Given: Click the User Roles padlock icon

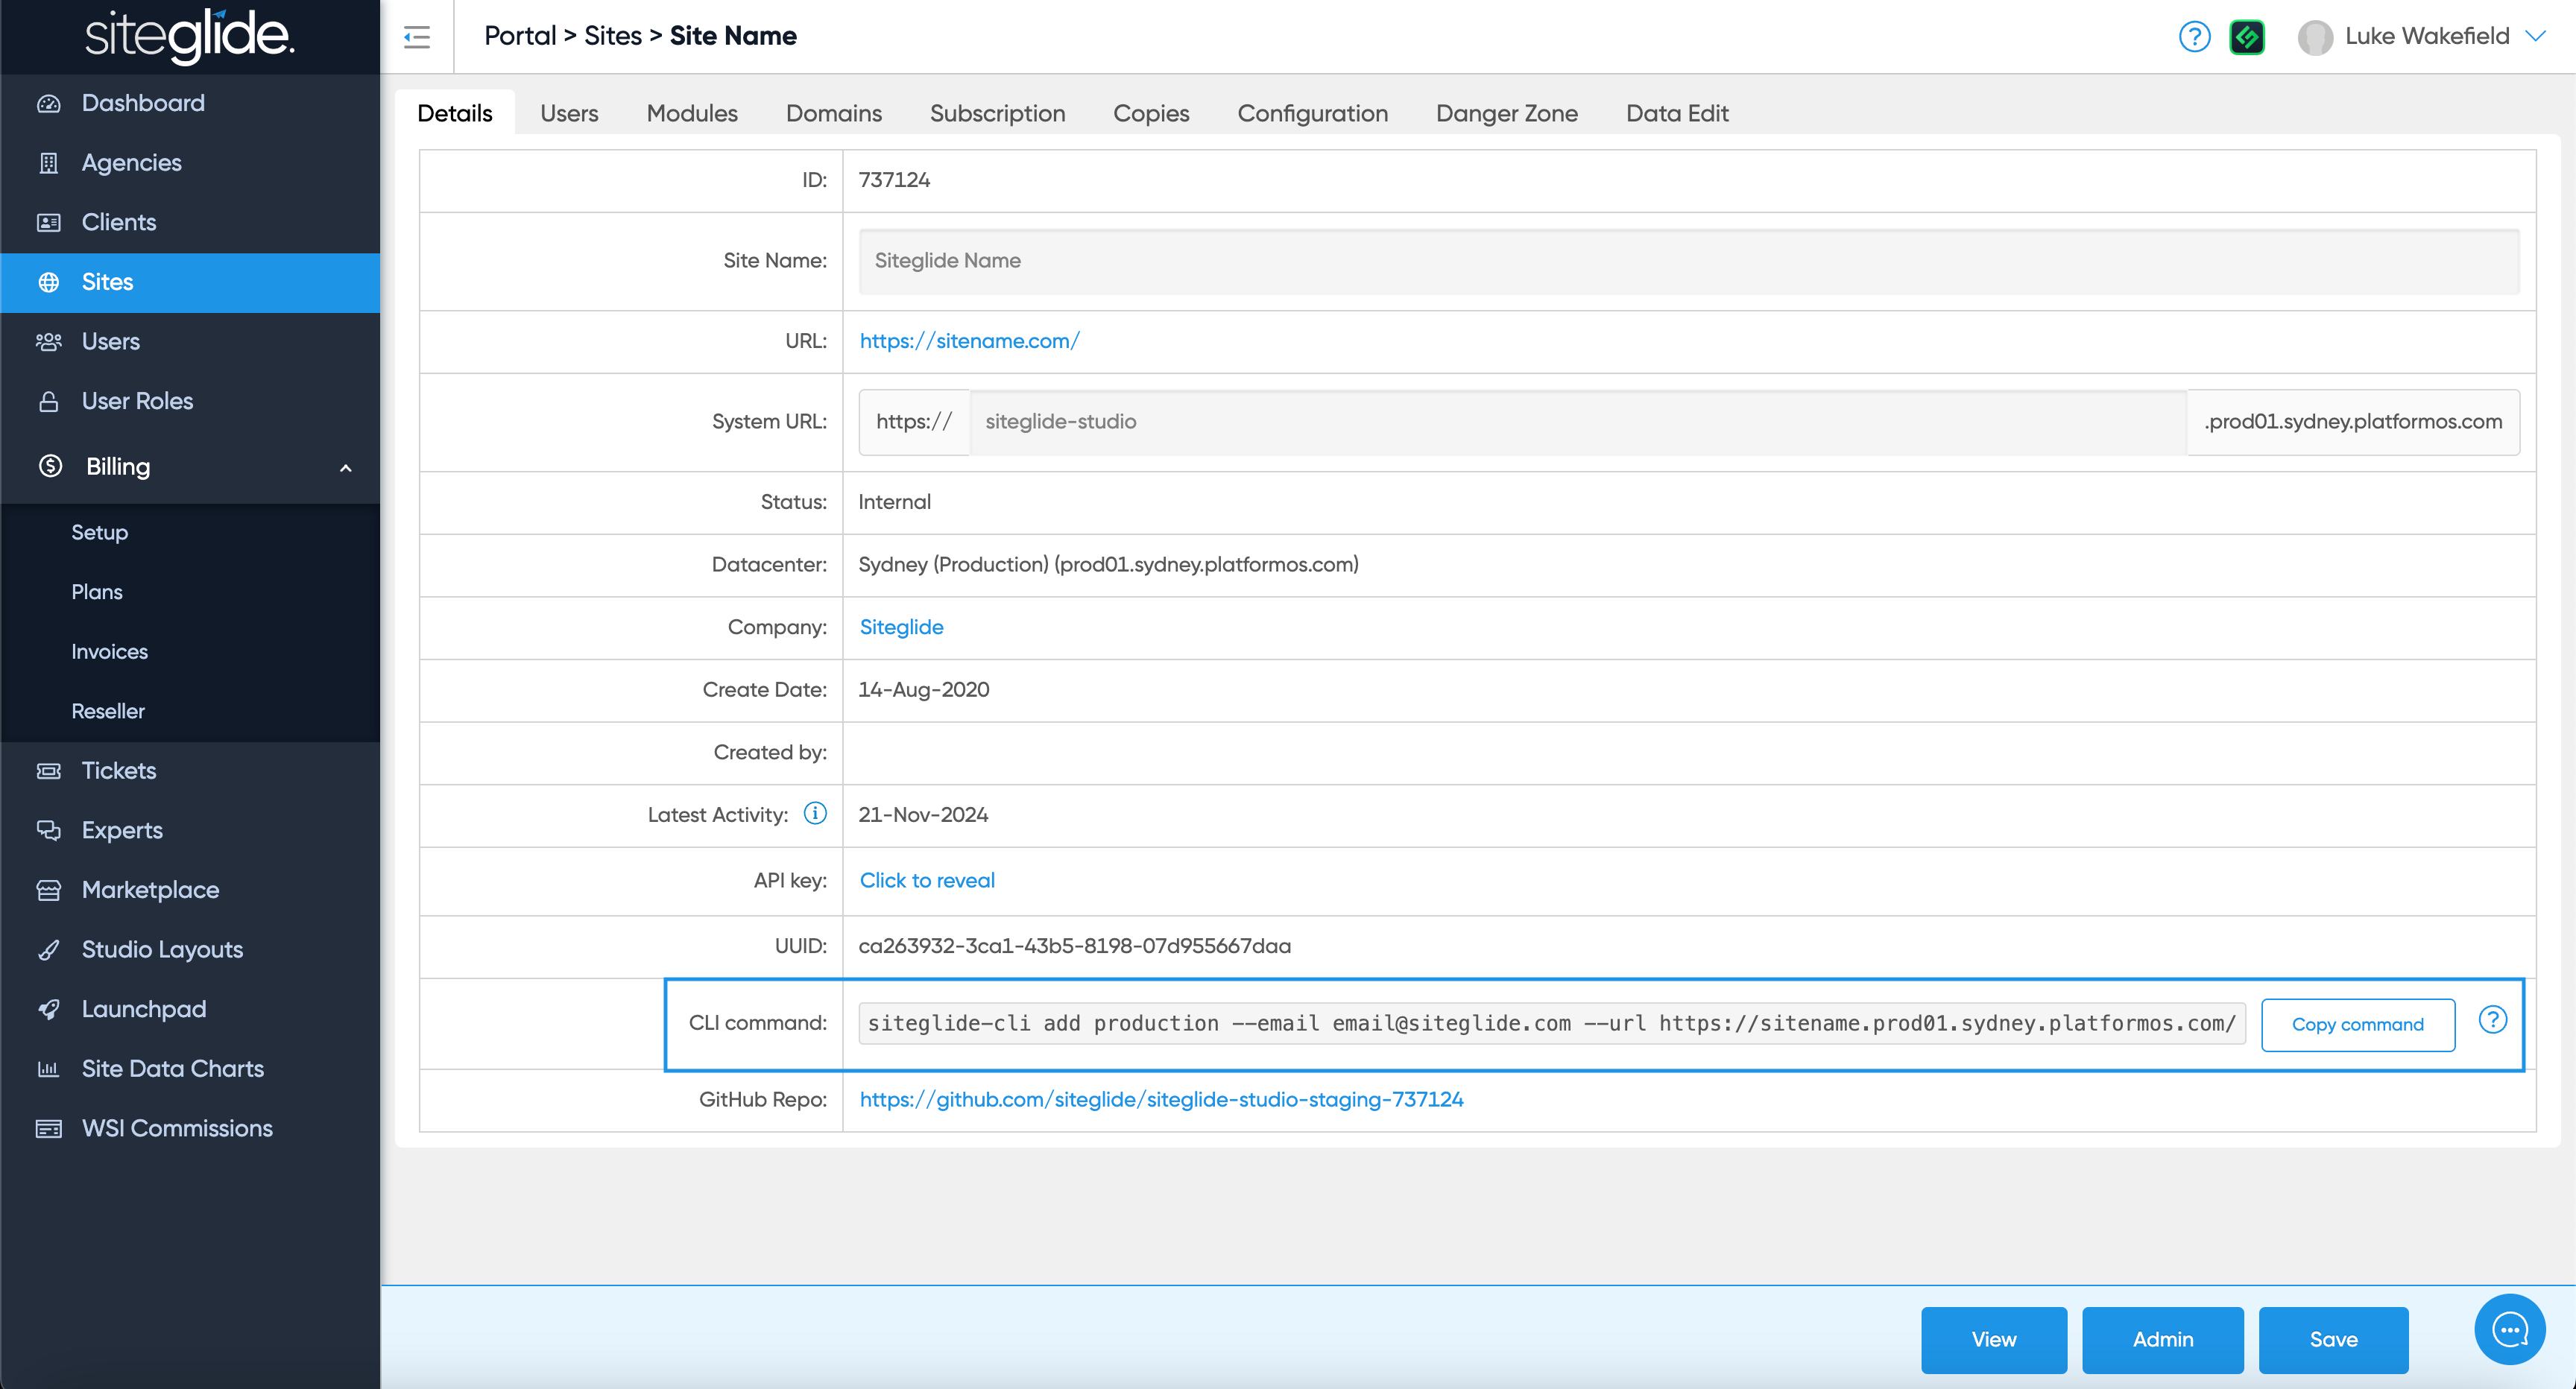Looking at the screenshot, I should [x=48, y=401].
